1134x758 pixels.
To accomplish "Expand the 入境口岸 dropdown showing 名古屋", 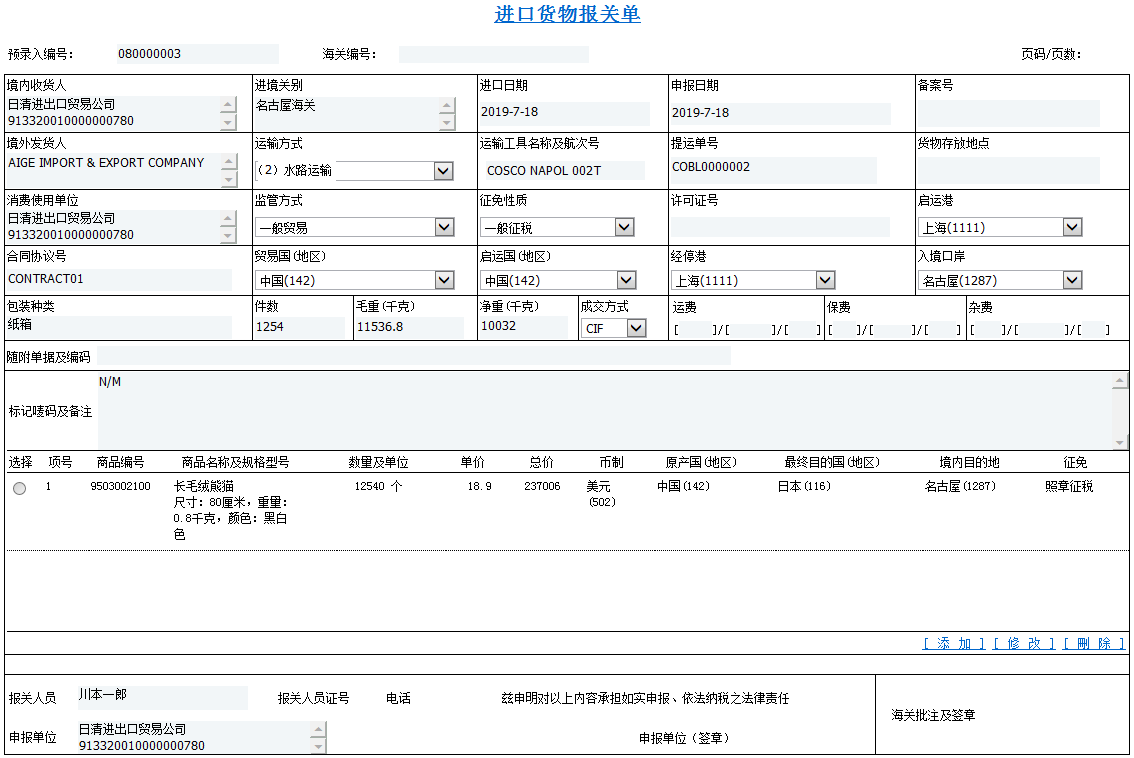I will (1072, 280).
